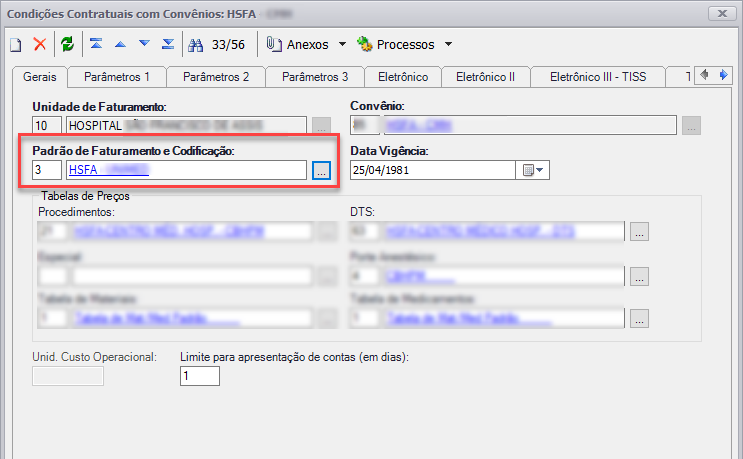This screenshot has height=459, width=743.
Task: Open calendar dropdown for Data Vigência
Action: (533, 170)
